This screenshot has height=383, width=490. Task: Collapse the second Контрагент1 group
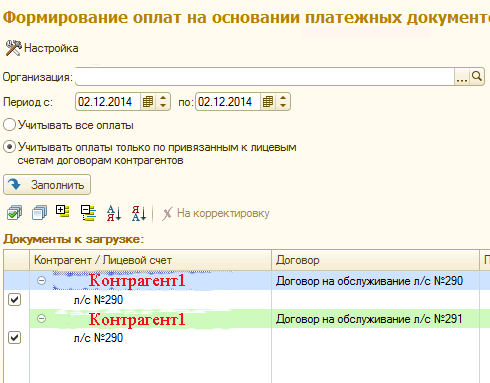[41, 319]
